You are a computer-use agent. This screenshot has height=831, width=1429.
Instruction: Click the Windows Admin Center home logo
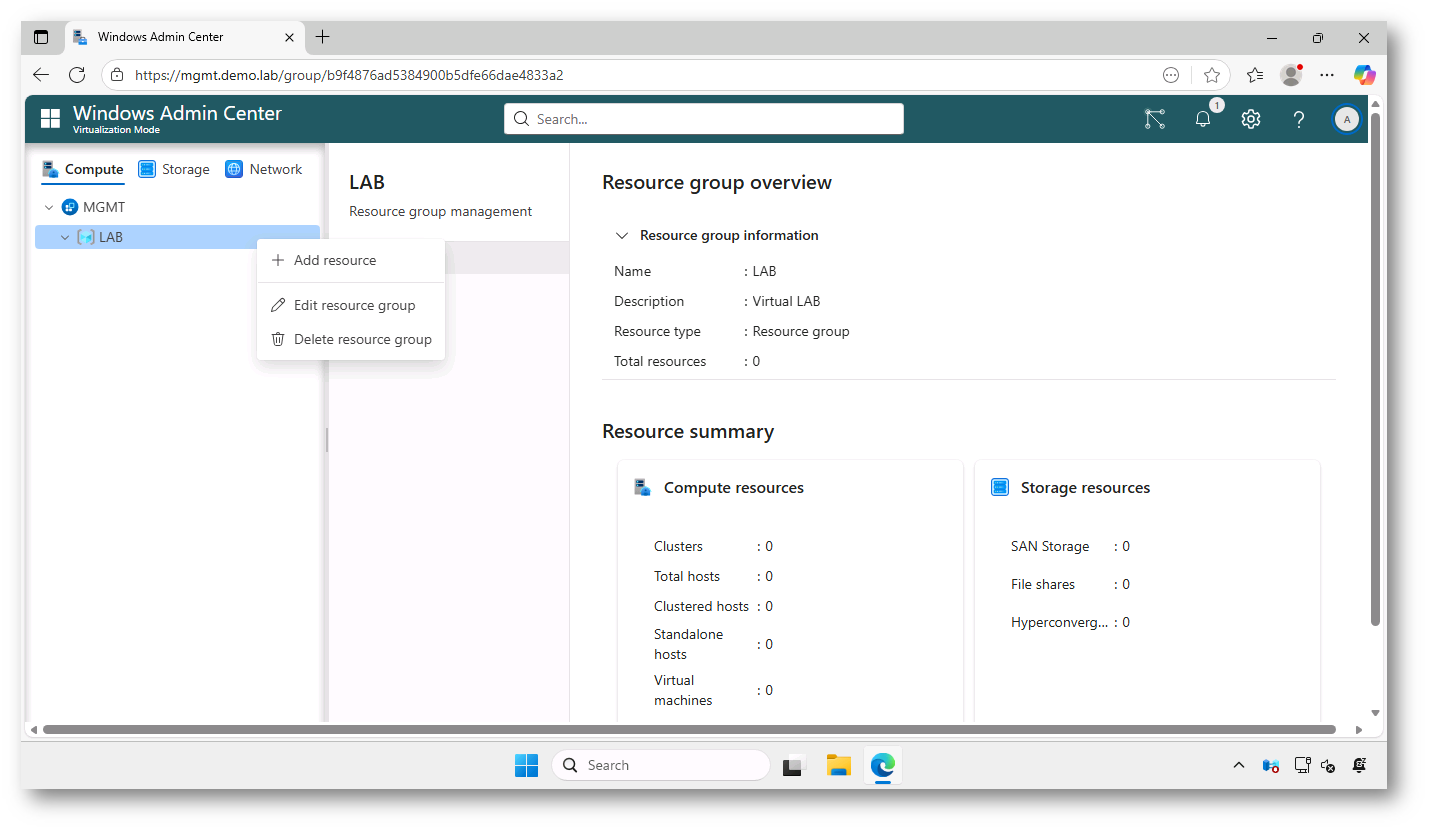[x=50, y=118]
